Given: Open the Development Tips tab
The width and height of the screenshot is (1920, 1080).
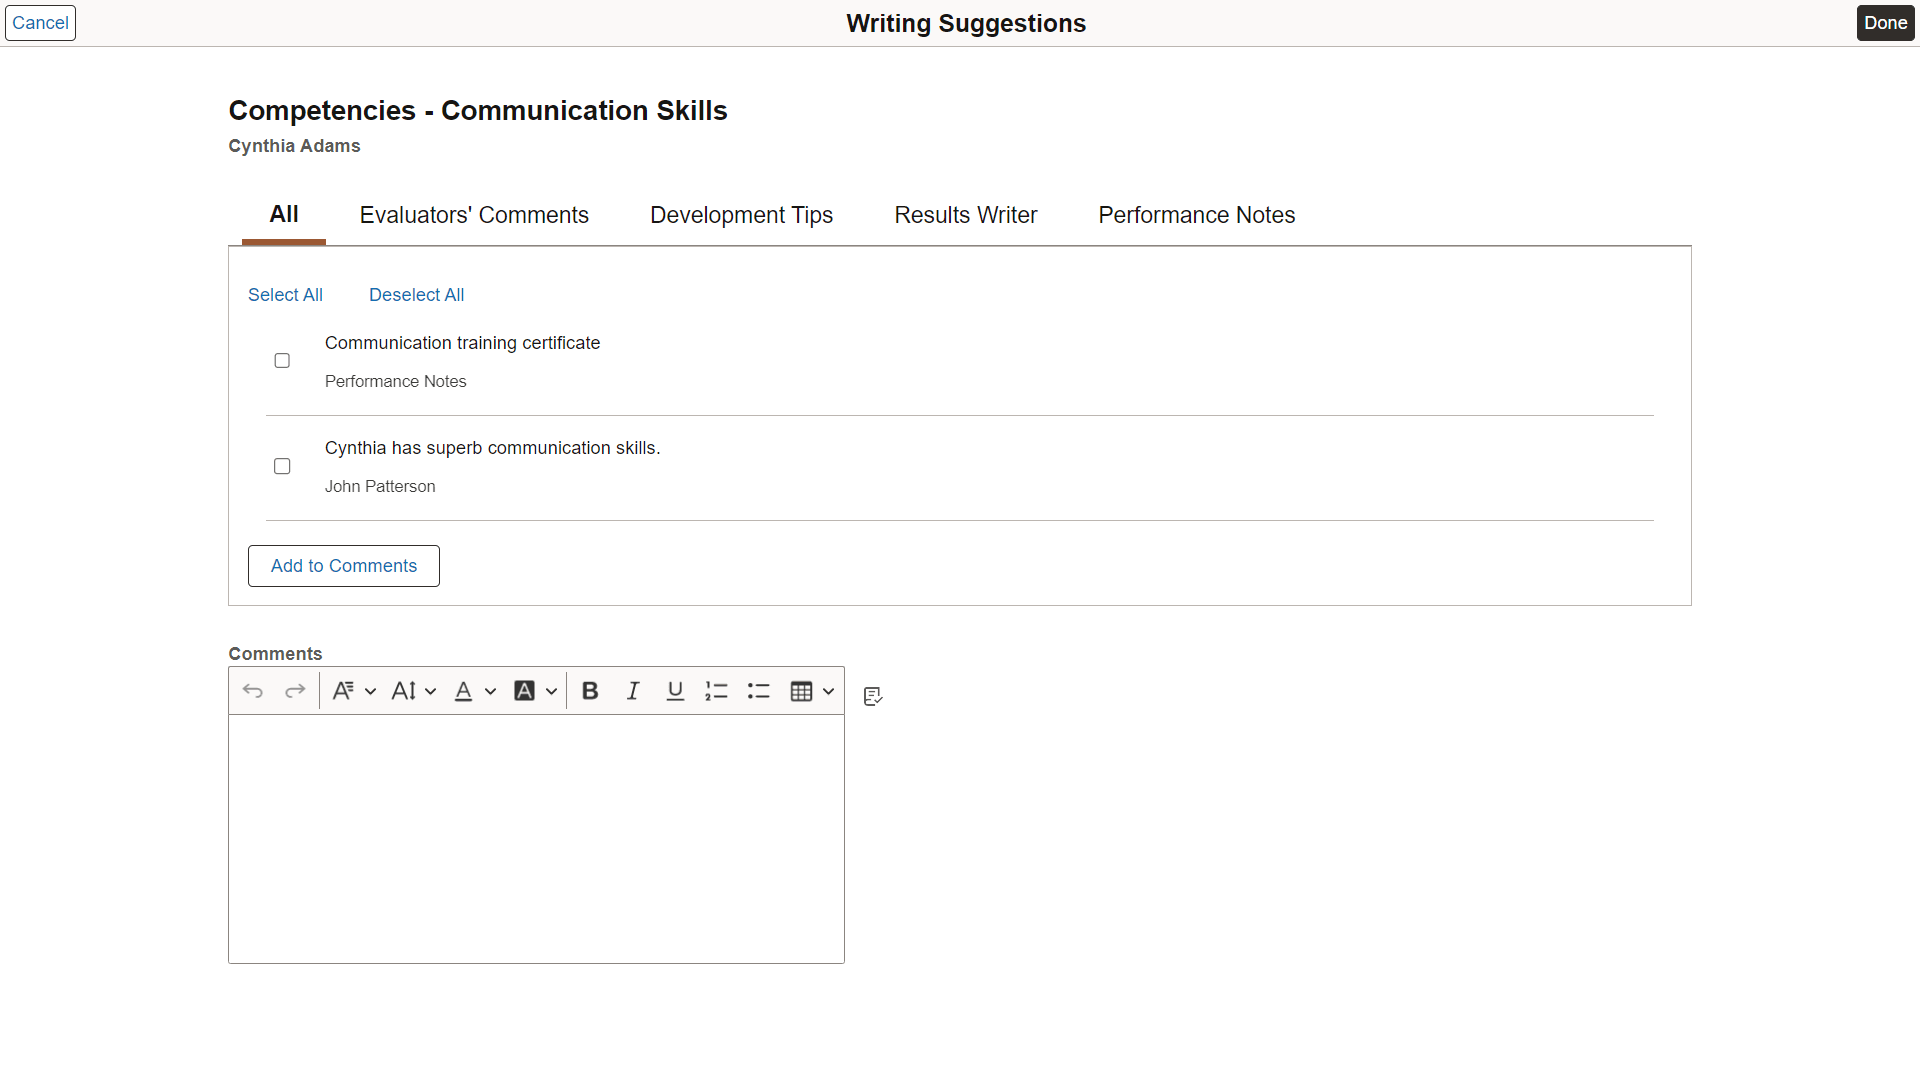Looking at the screenshot, I should coord(741,215).
